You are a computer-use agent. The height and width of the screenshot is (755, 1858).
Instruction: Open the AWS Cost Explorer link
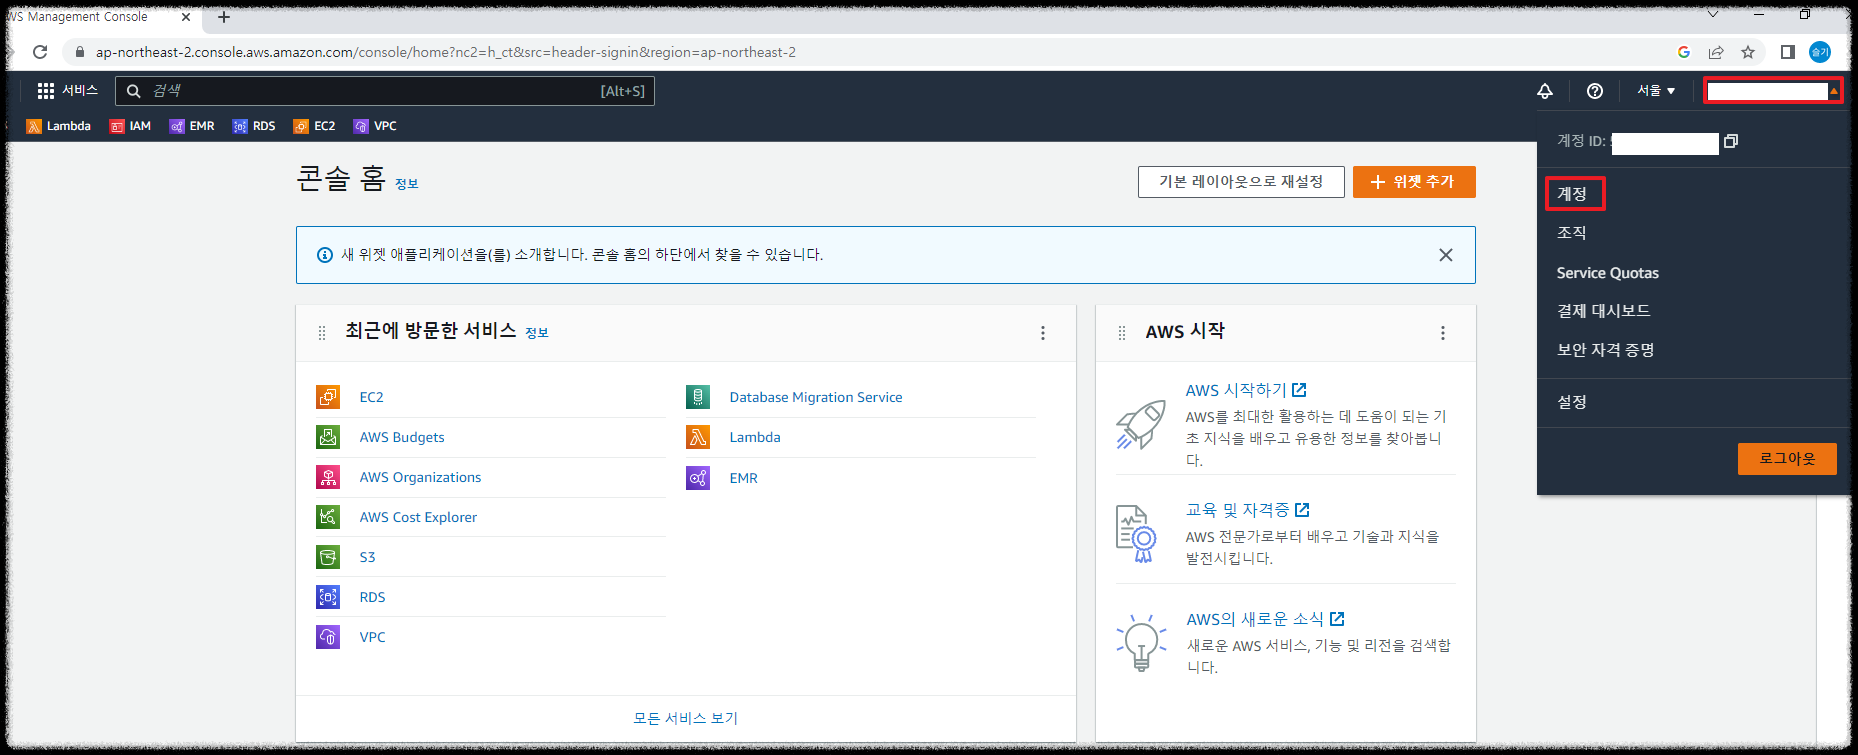click(418, 517)
